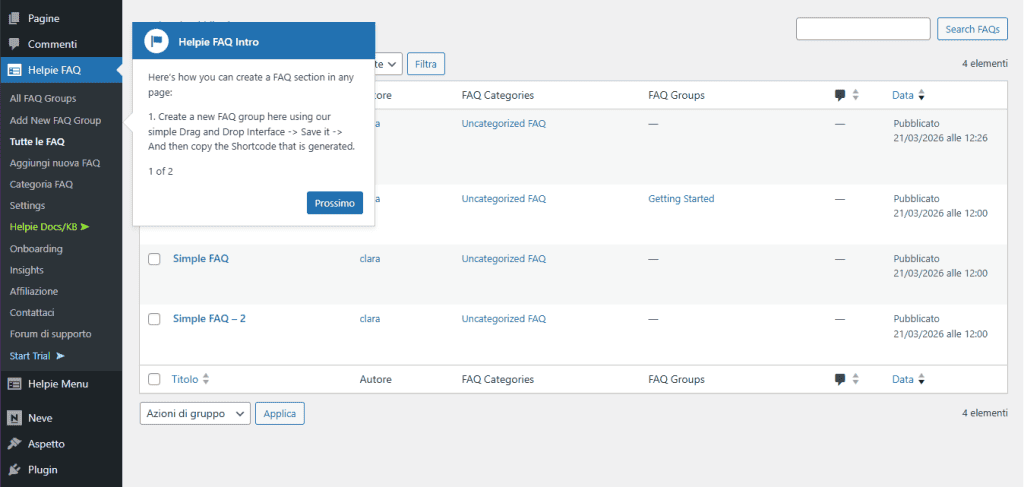Click the Aspetto paintbrush icon
Image resolution: width=1024 pixels, height=487 pixels.
click(14, 444)
